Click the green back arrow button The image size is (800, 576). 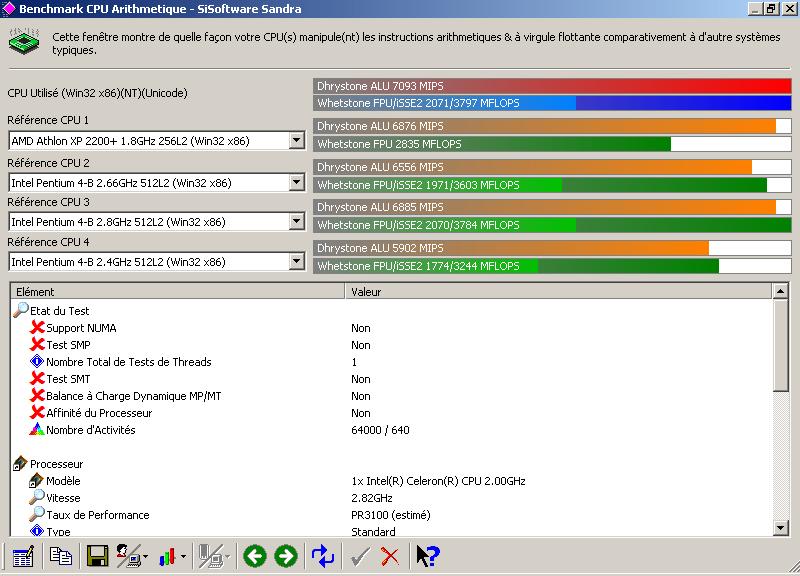[x=255, y=556]
